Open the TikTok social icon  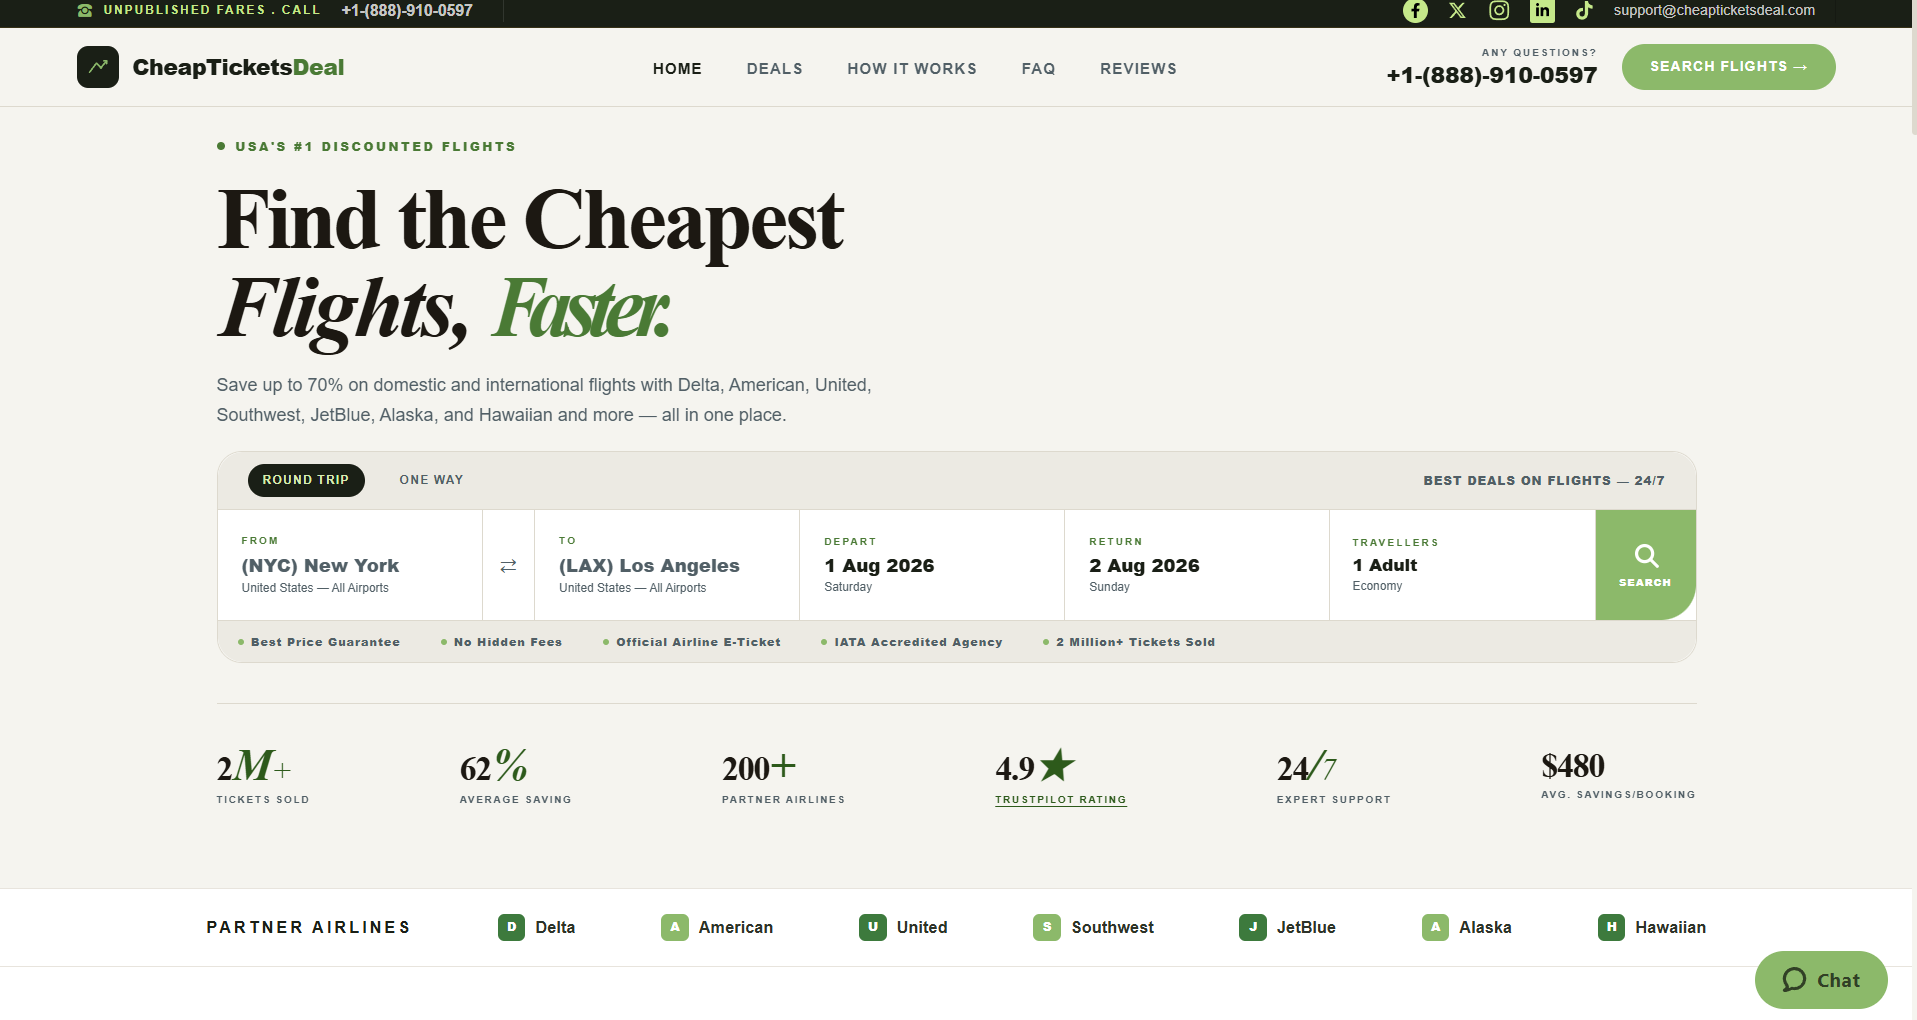1584,11
